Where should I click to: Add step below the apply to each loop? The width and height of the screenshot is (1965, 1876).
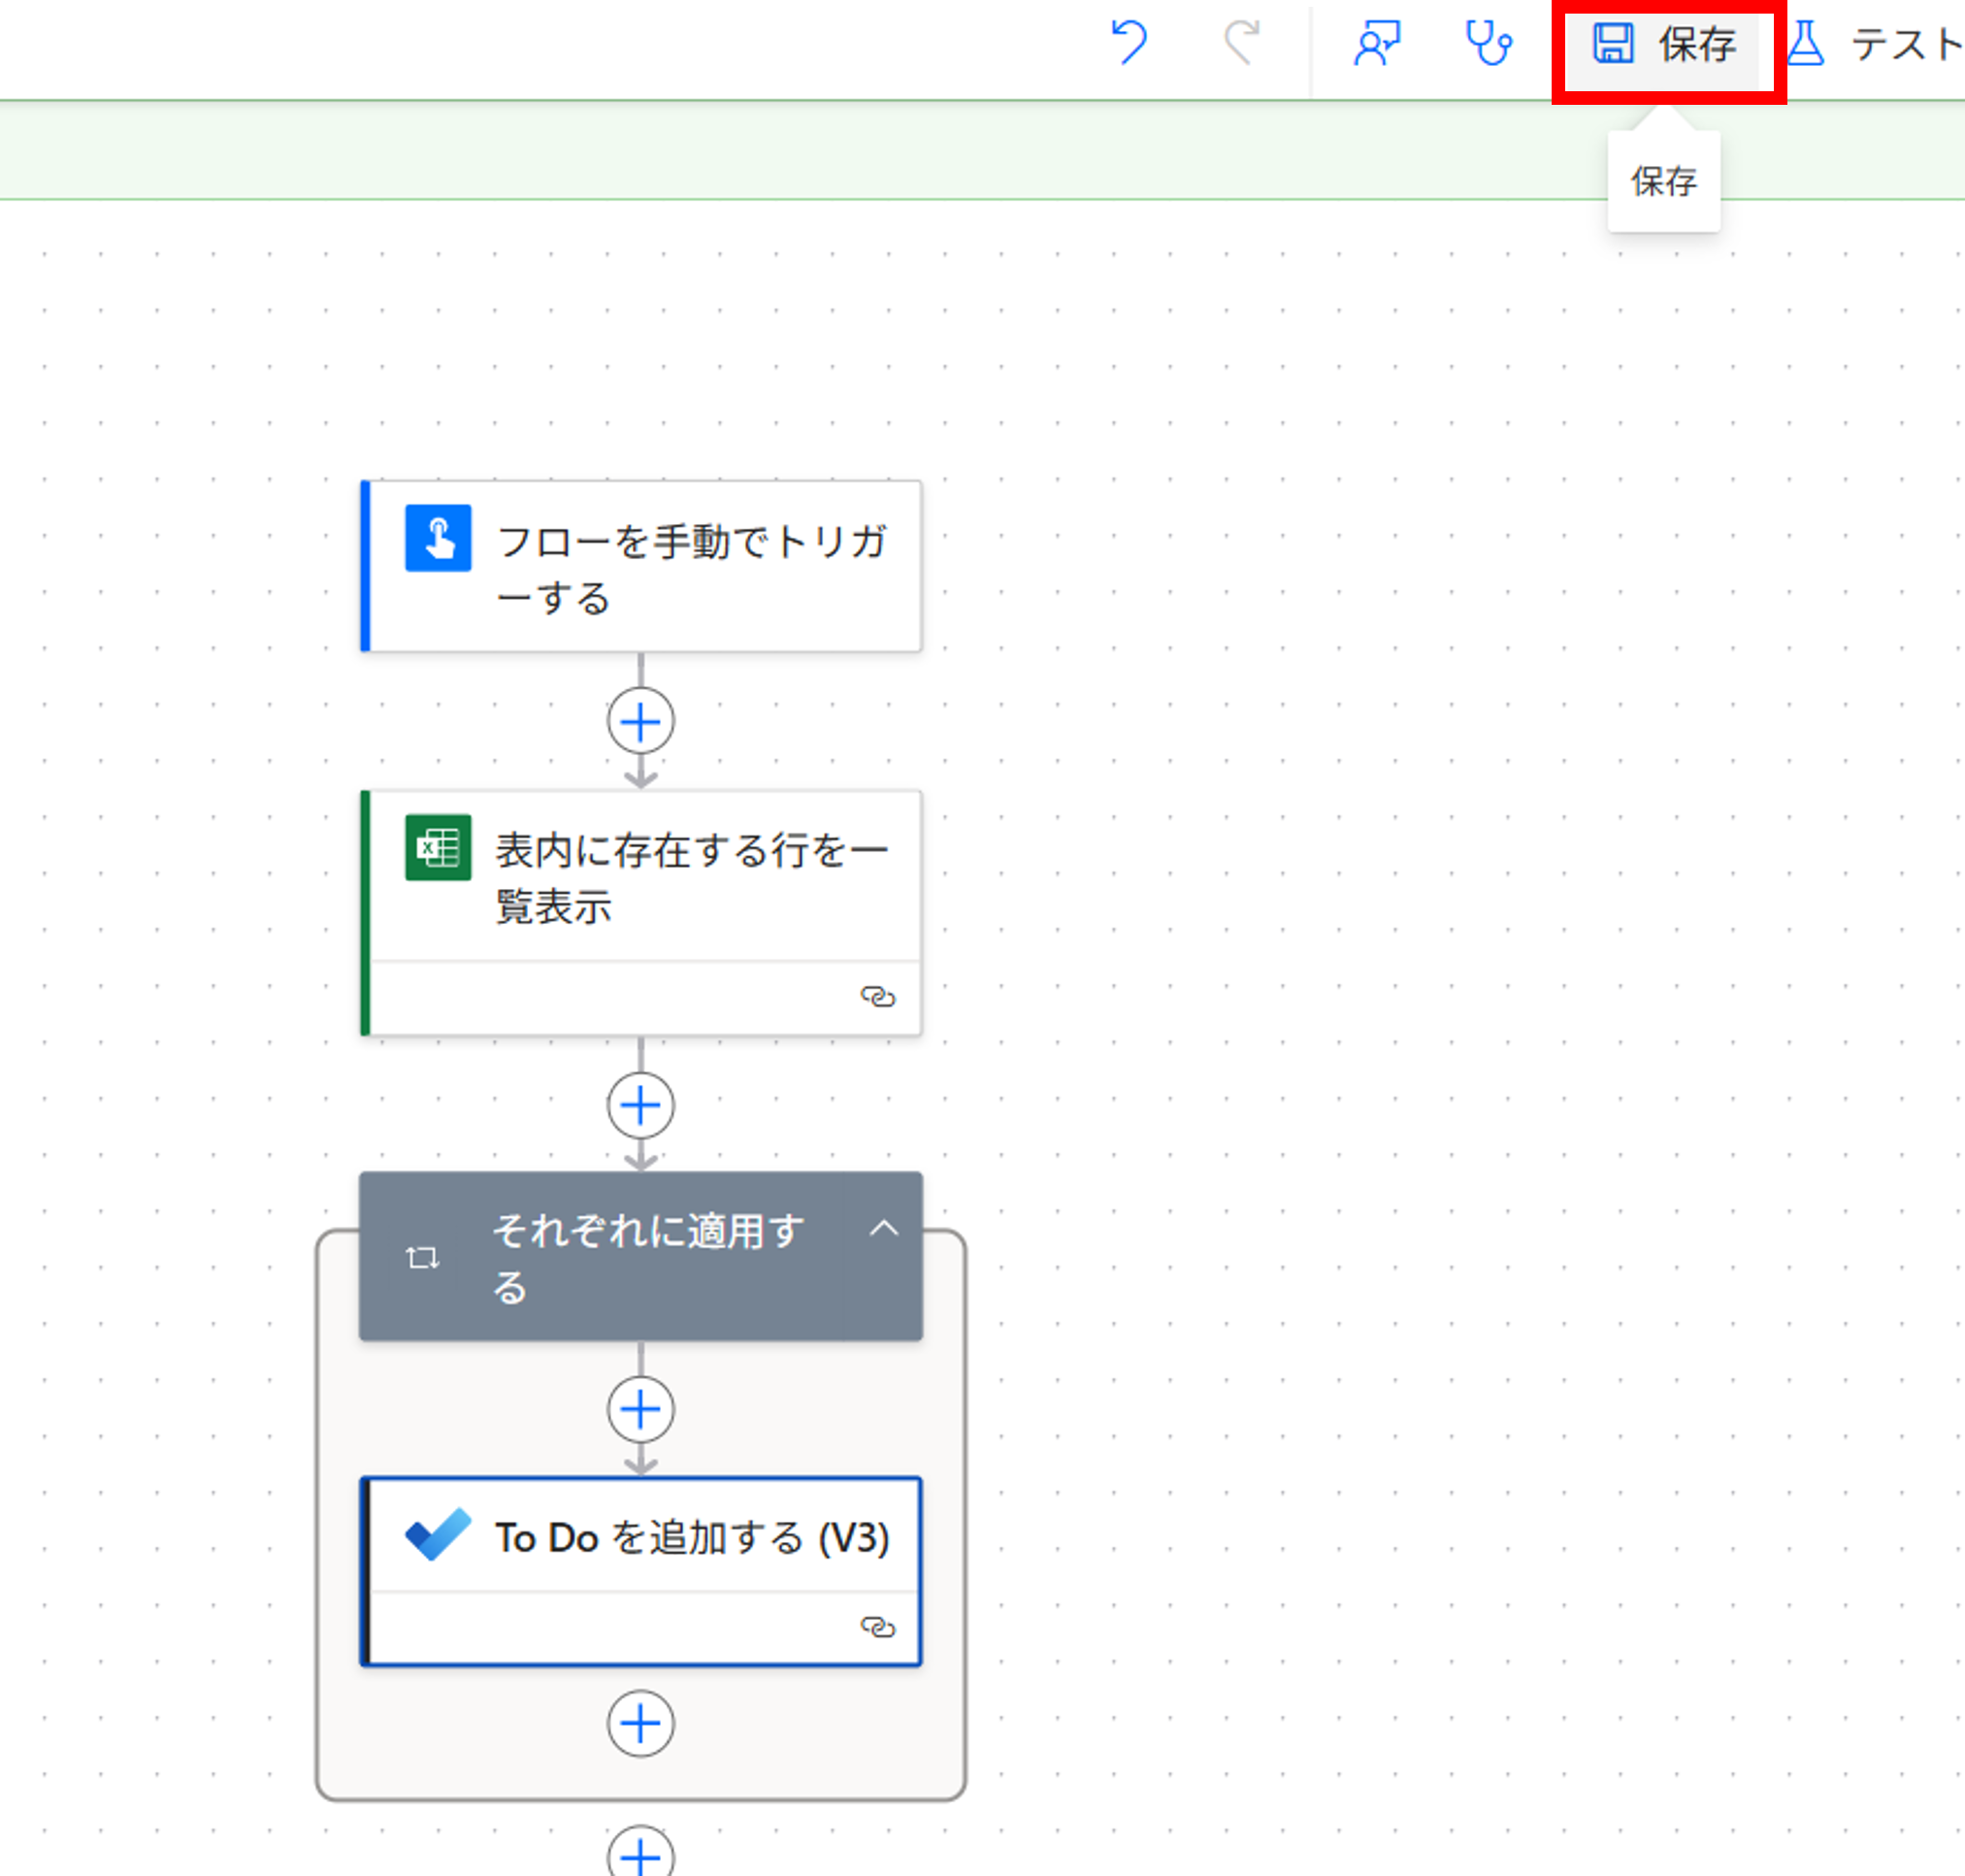[641, 1852]
